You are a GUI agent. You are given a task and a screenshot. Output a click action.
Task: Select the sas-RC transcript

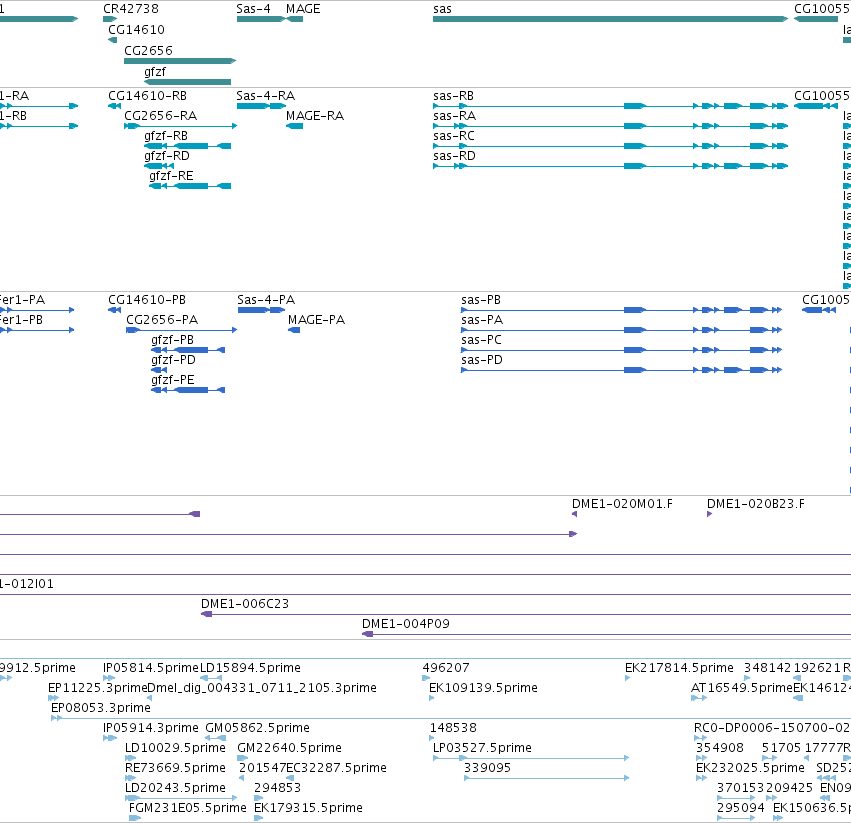tap(611, 146)
